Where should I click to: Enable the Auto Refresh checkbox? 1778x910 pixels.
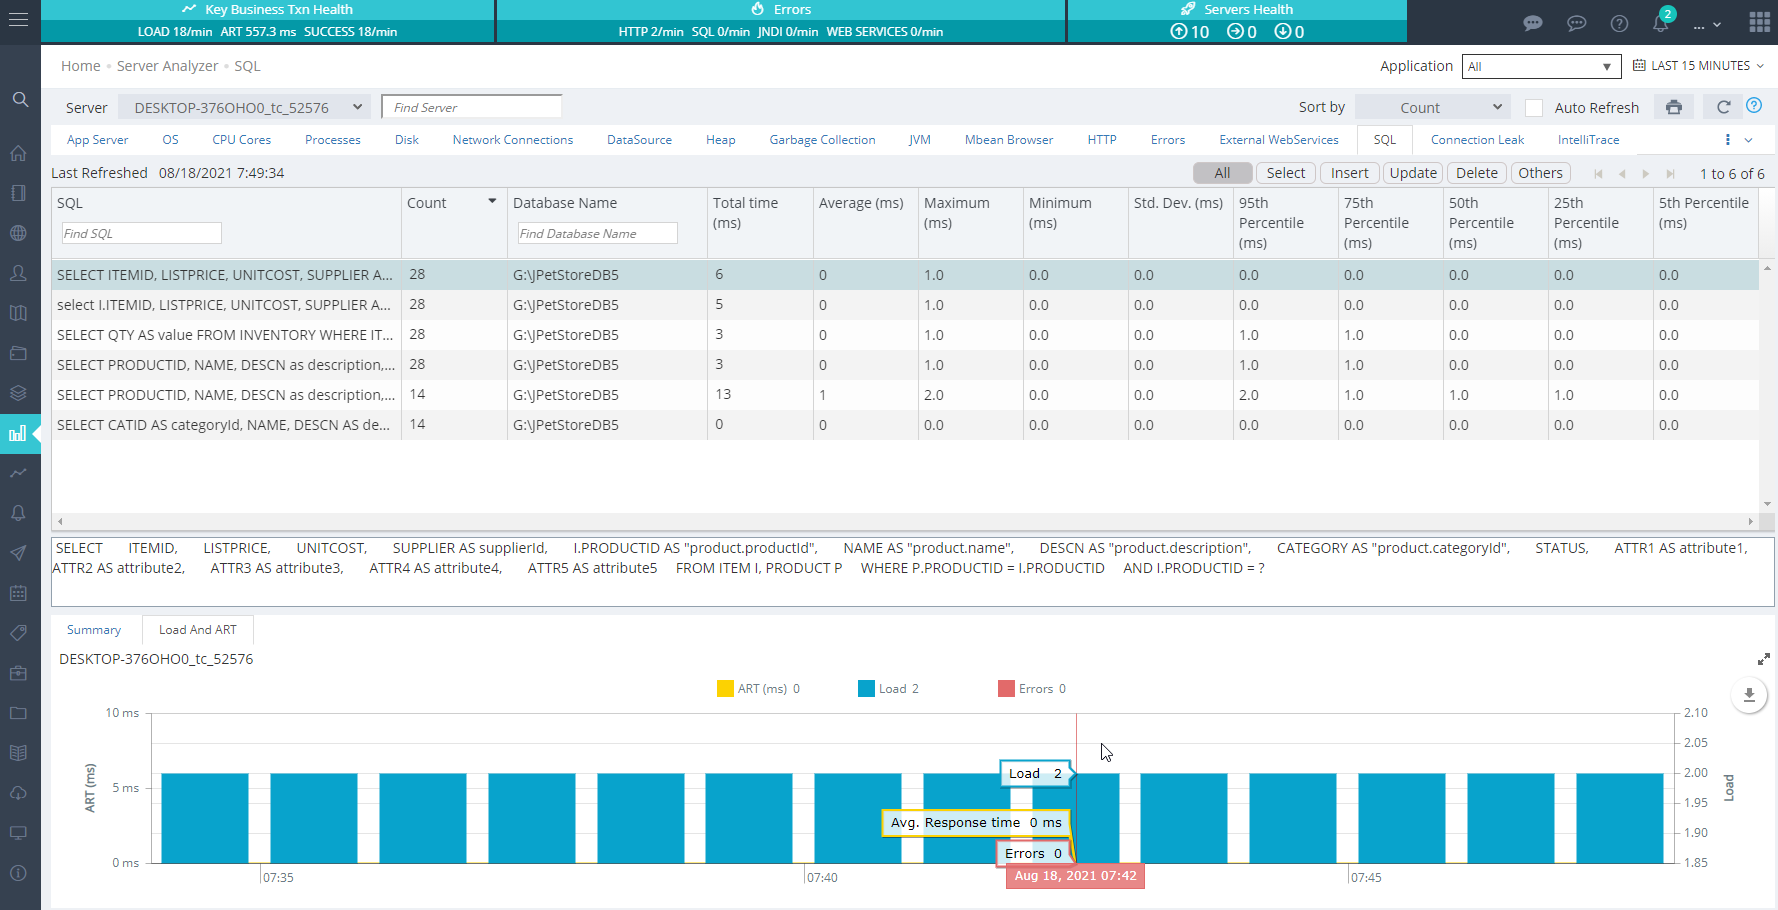point(1534,108)
